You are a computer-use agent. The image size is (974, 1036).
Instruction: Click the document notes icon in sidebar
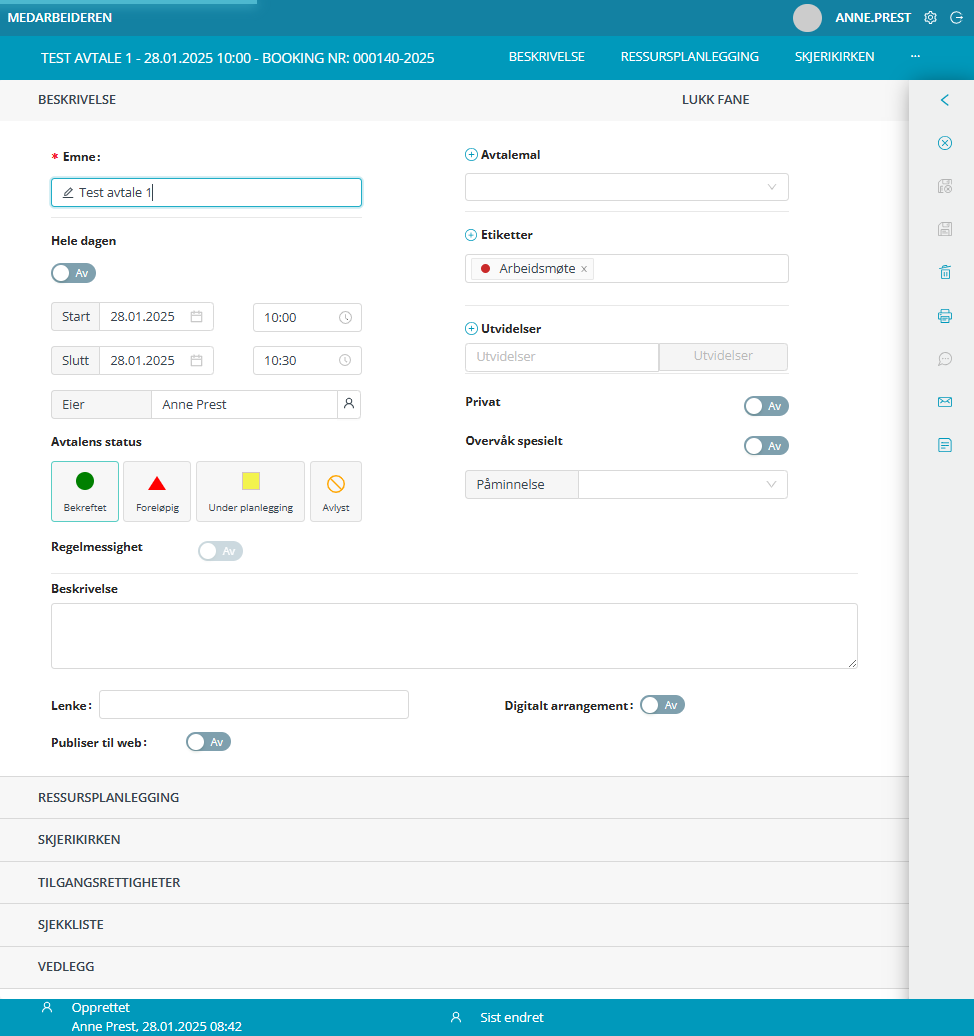tap(944, 445)
